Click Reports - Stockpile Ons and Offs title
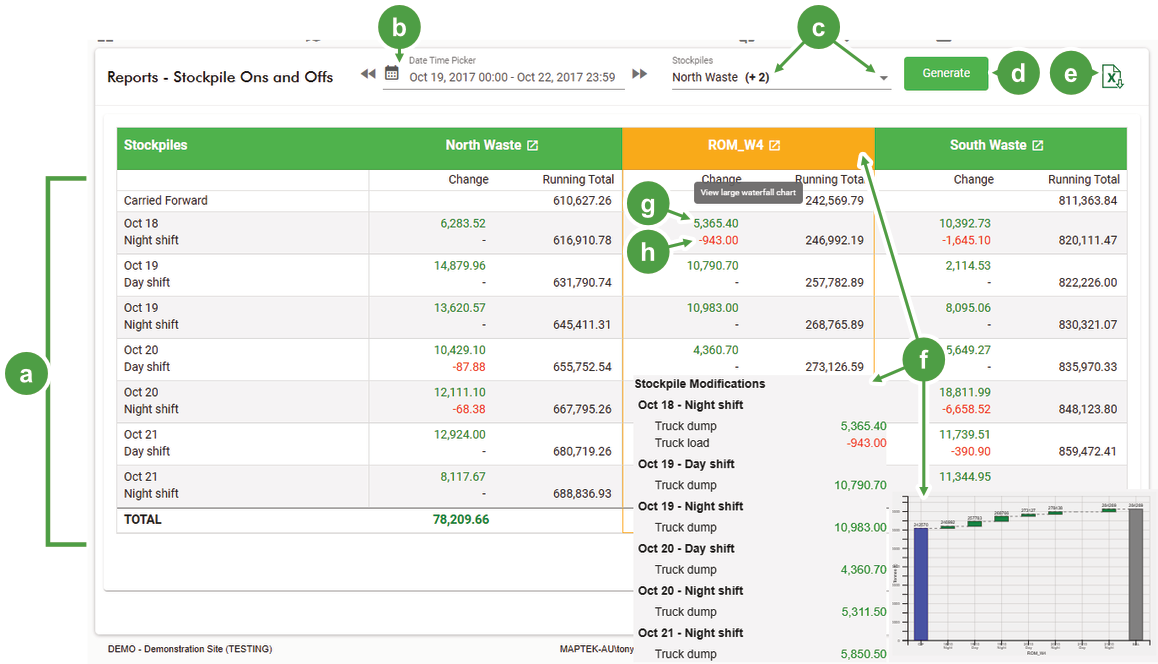This screenshot has height=664, width=1158. tap(220, 78)
